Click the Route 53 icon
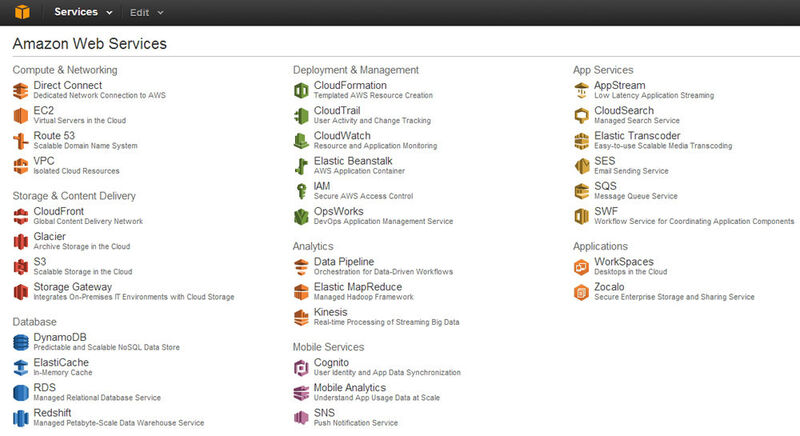The image size is (800, 436). point(20,141)
